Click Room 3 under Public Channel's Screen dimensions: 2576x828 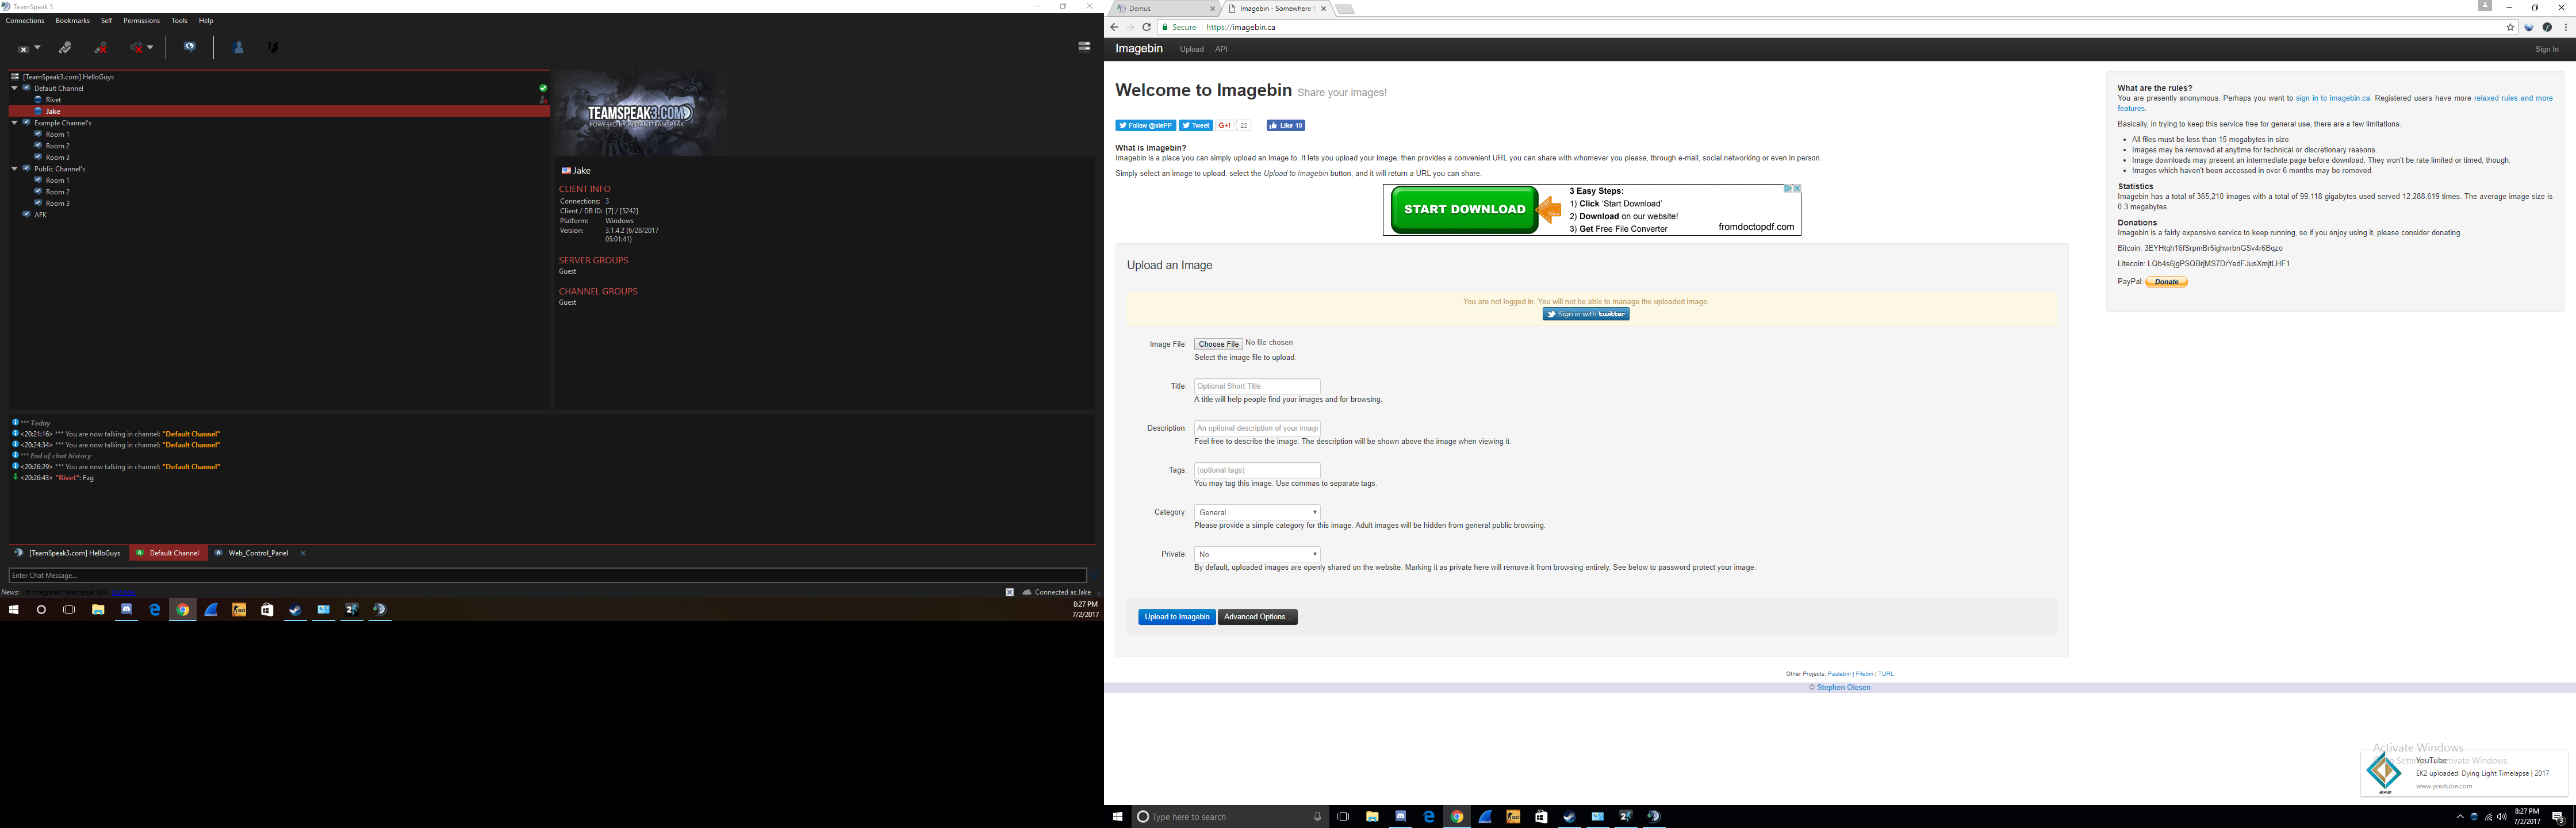pyautogui.click(x=57, y=203)
